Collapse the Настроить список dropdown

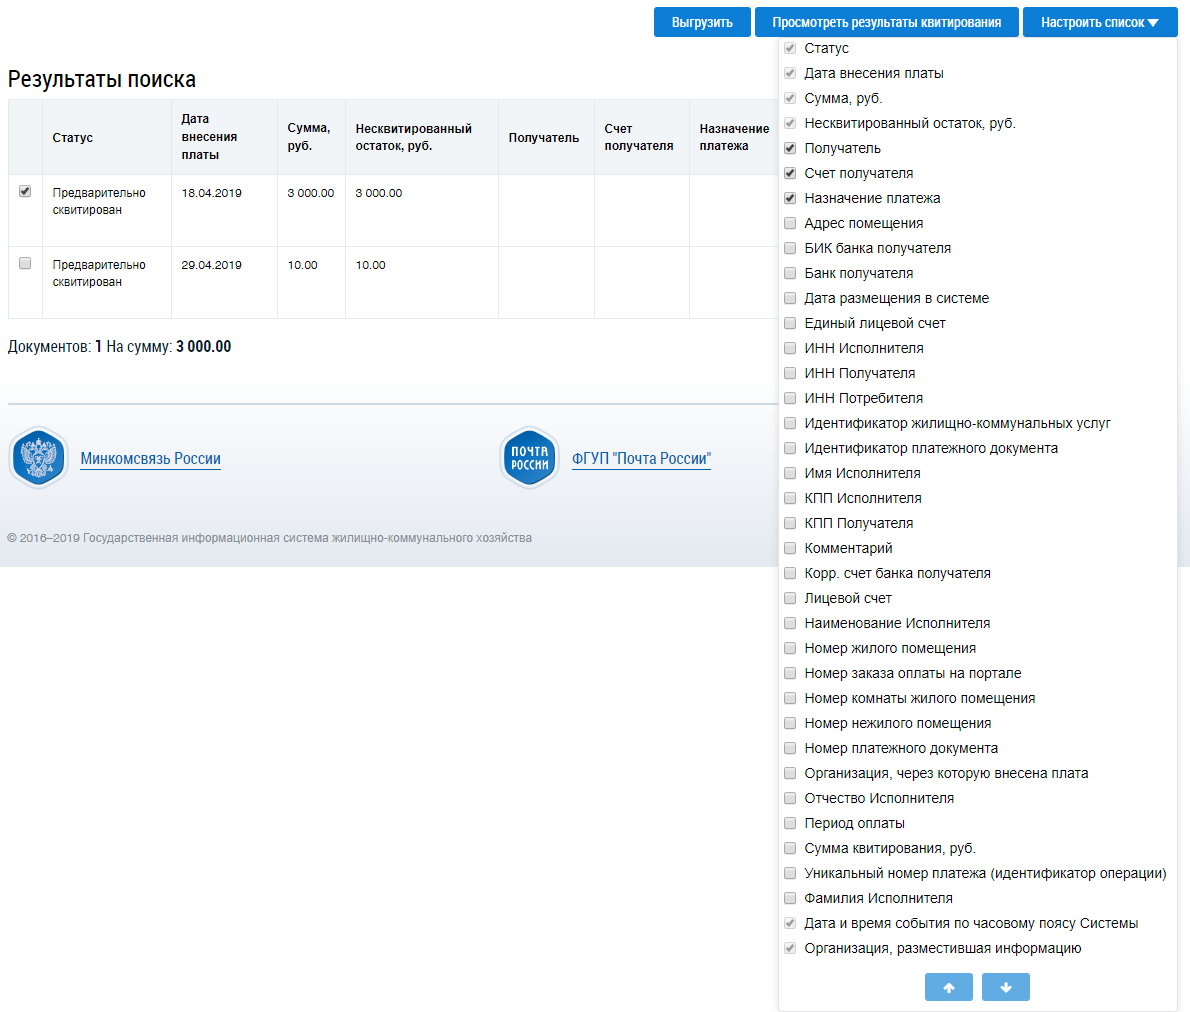[1099, 22]
